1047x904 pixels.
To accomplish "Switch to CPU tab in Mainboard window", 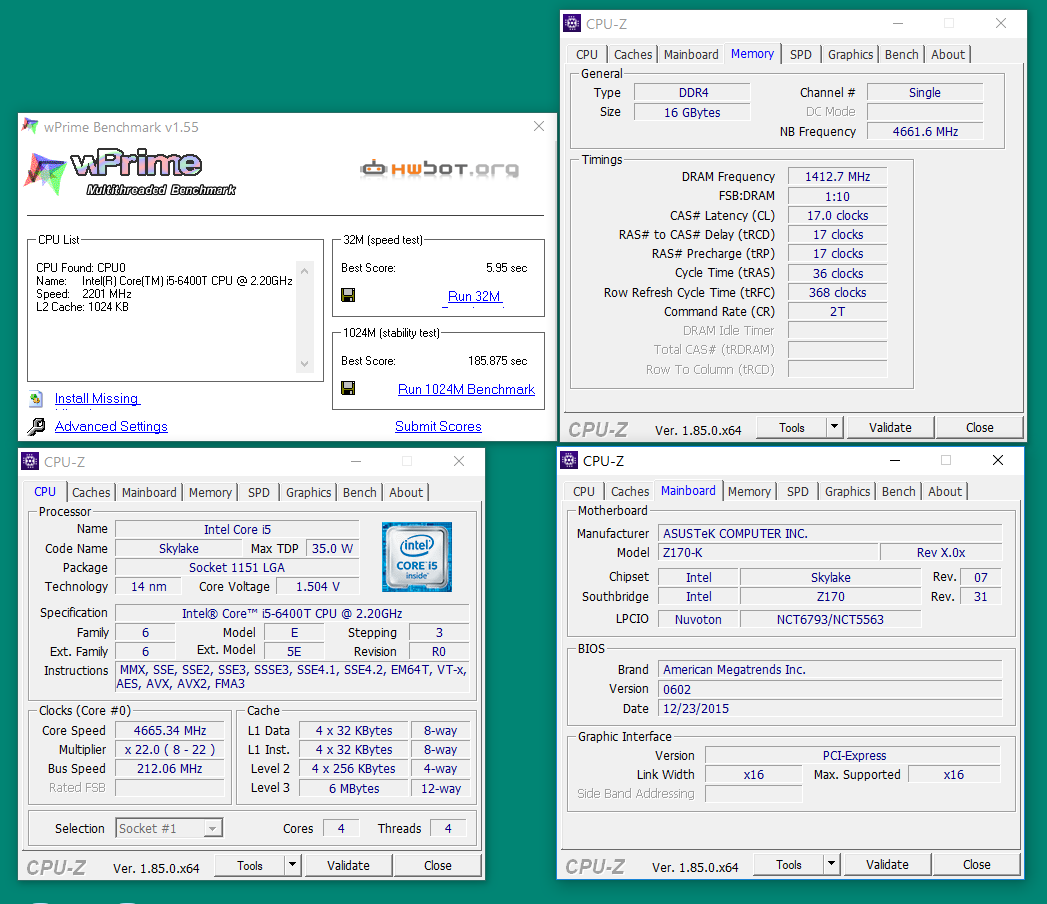I will (x=584, y=491).
